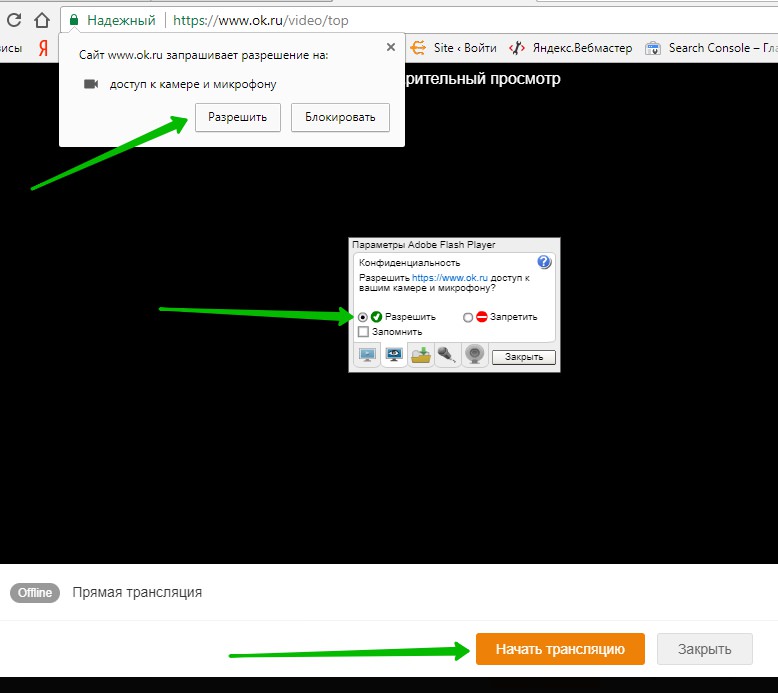Open Flash microphone settings tab
Image resolution: width=778 pixels, height=693 pixels.
click(x=447, y=355)
